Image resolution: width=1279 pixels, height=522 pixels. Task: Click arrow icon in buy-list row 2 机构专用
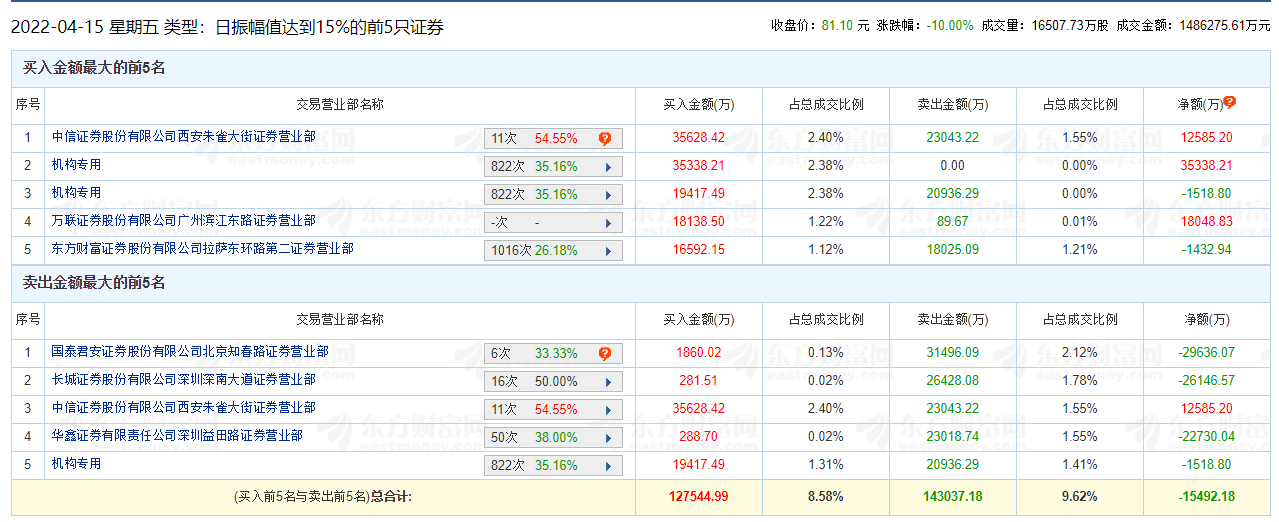click(608, 167)
